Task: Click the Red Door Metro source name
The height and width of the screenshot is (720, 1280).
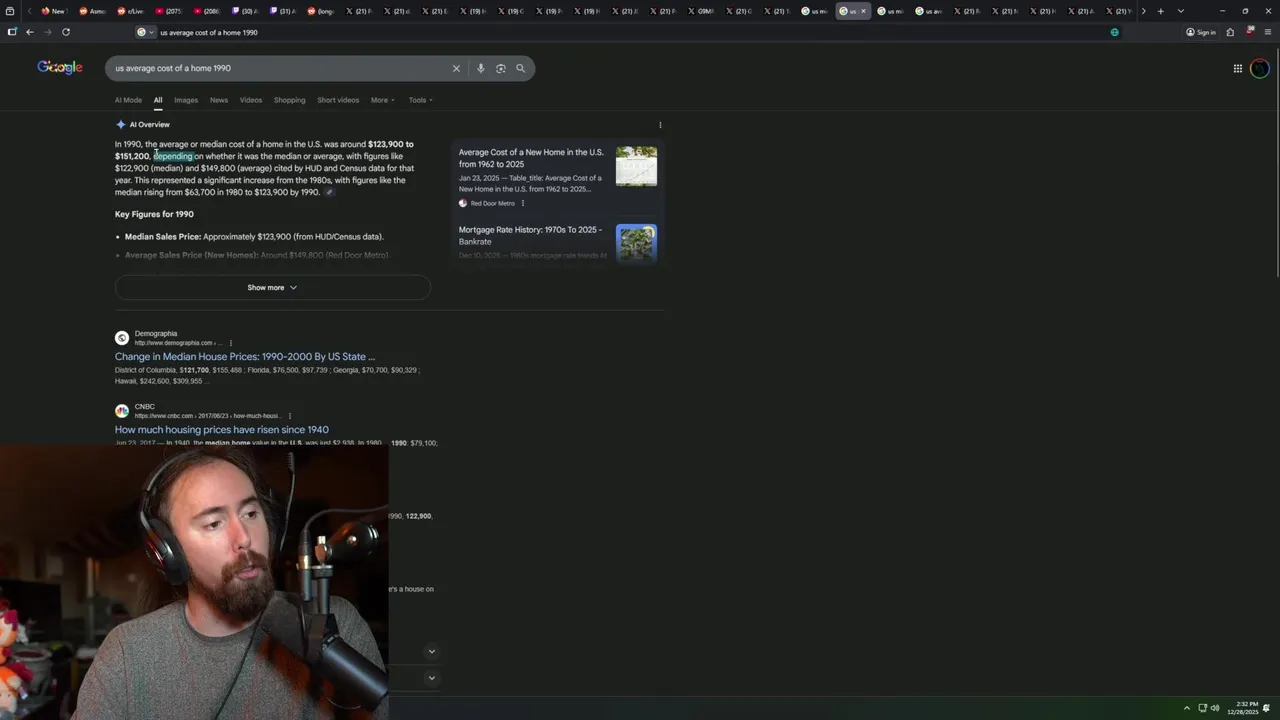Action: pos(493,203)
